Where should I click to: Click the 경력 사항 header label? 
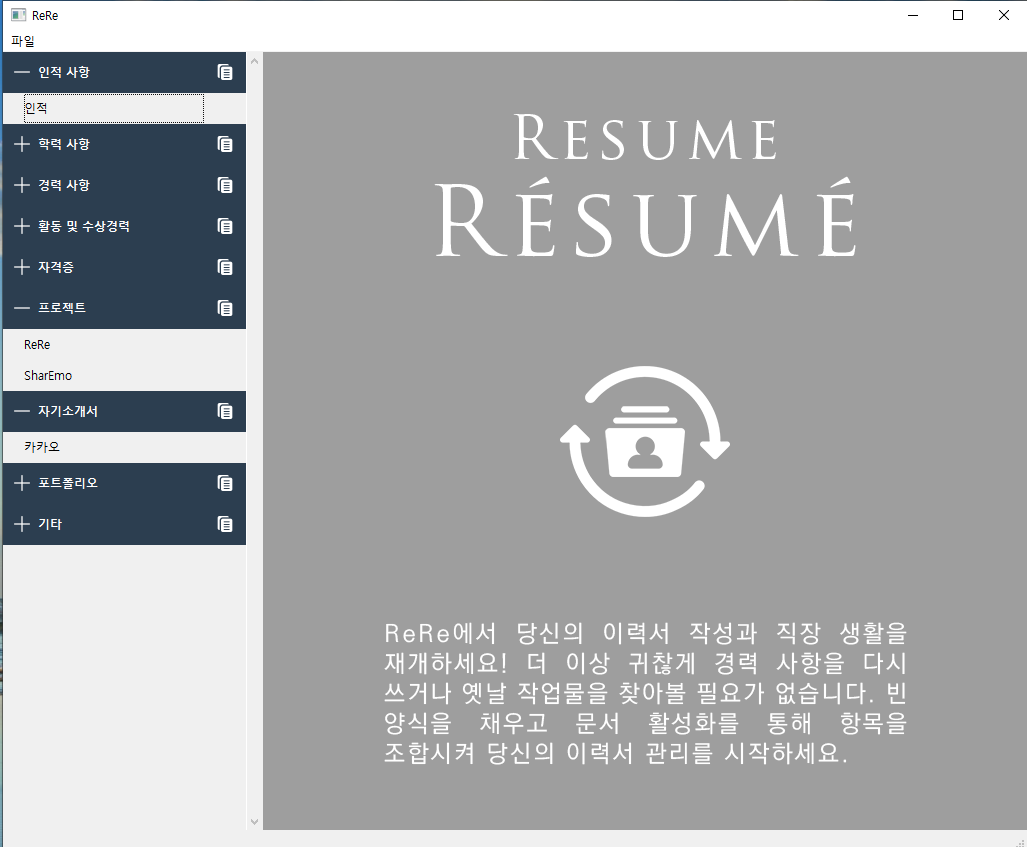click(x=64, y=185)
